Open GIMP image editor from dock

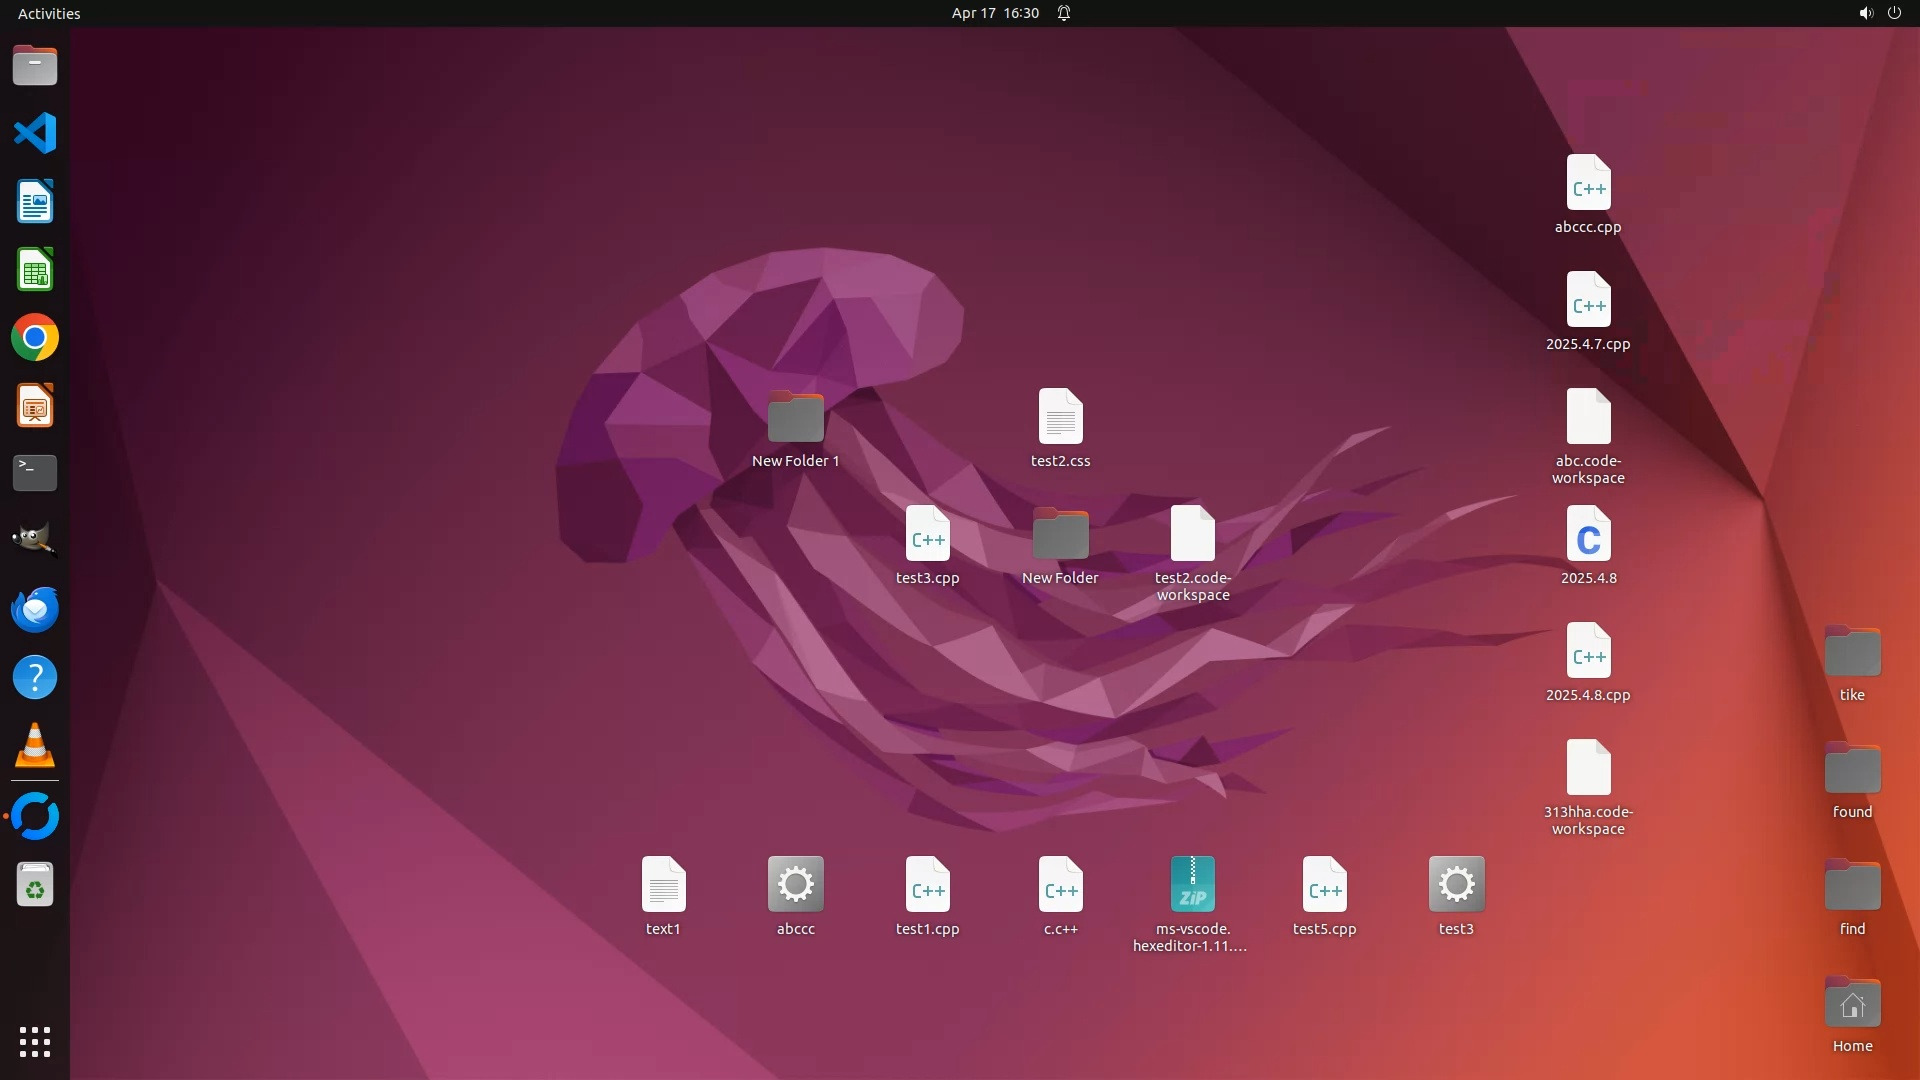35,540
